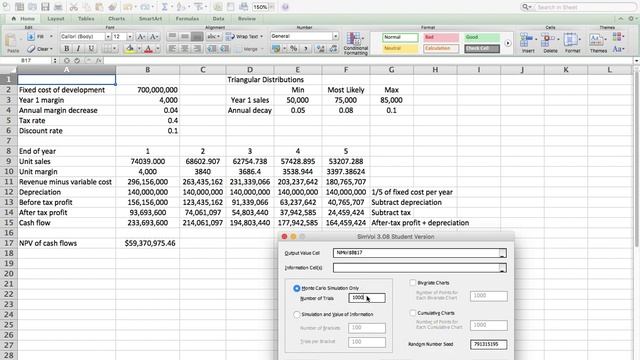
Task: Switch to the Data tab
Action: [x=218, y=19]
